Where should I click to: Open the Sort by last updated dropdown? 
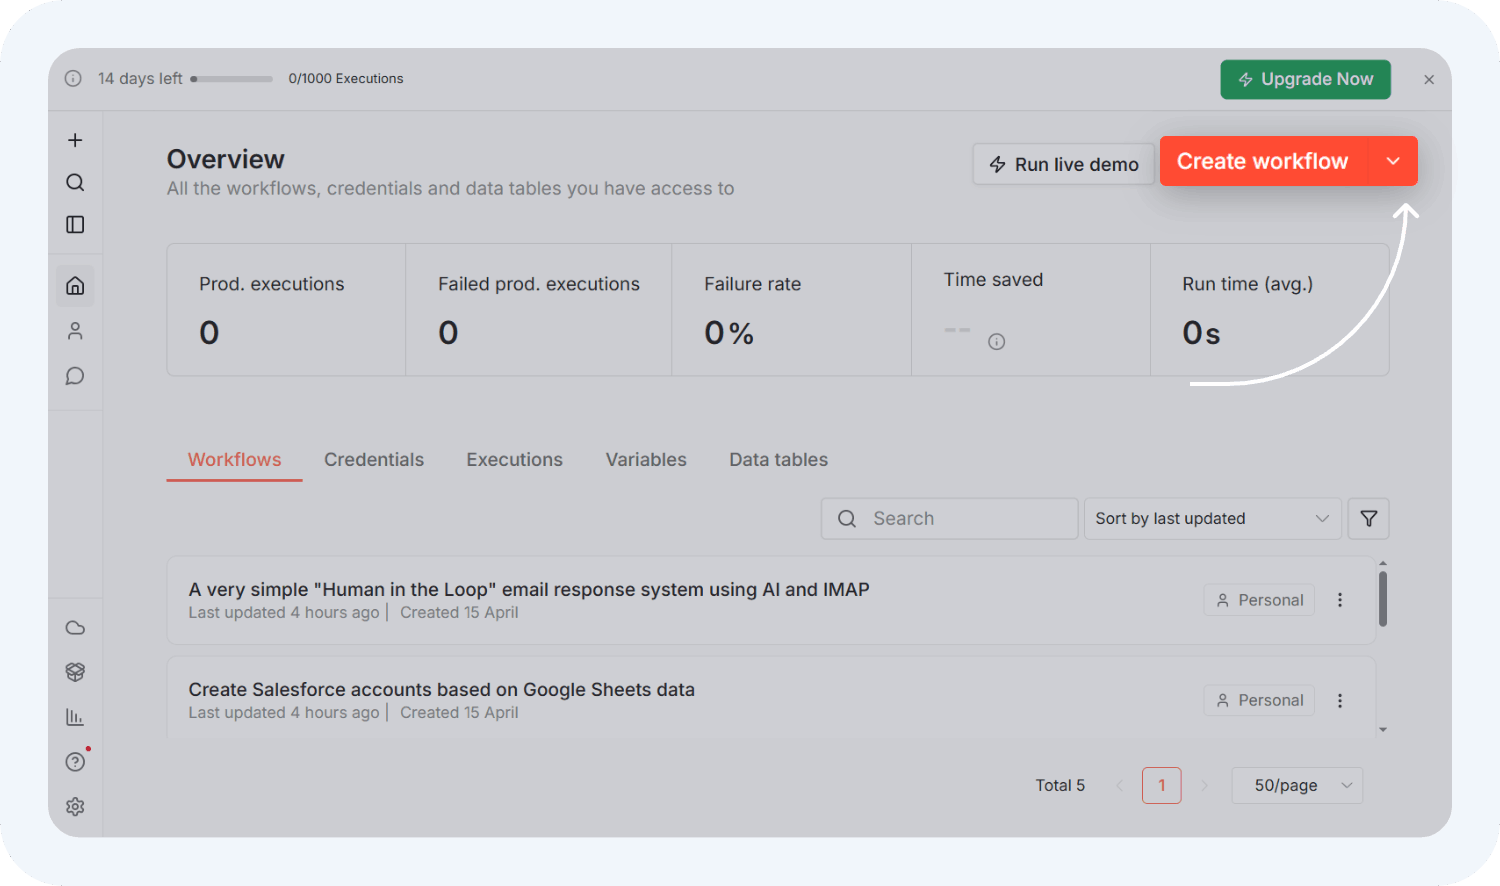(x=1211, y=518)
